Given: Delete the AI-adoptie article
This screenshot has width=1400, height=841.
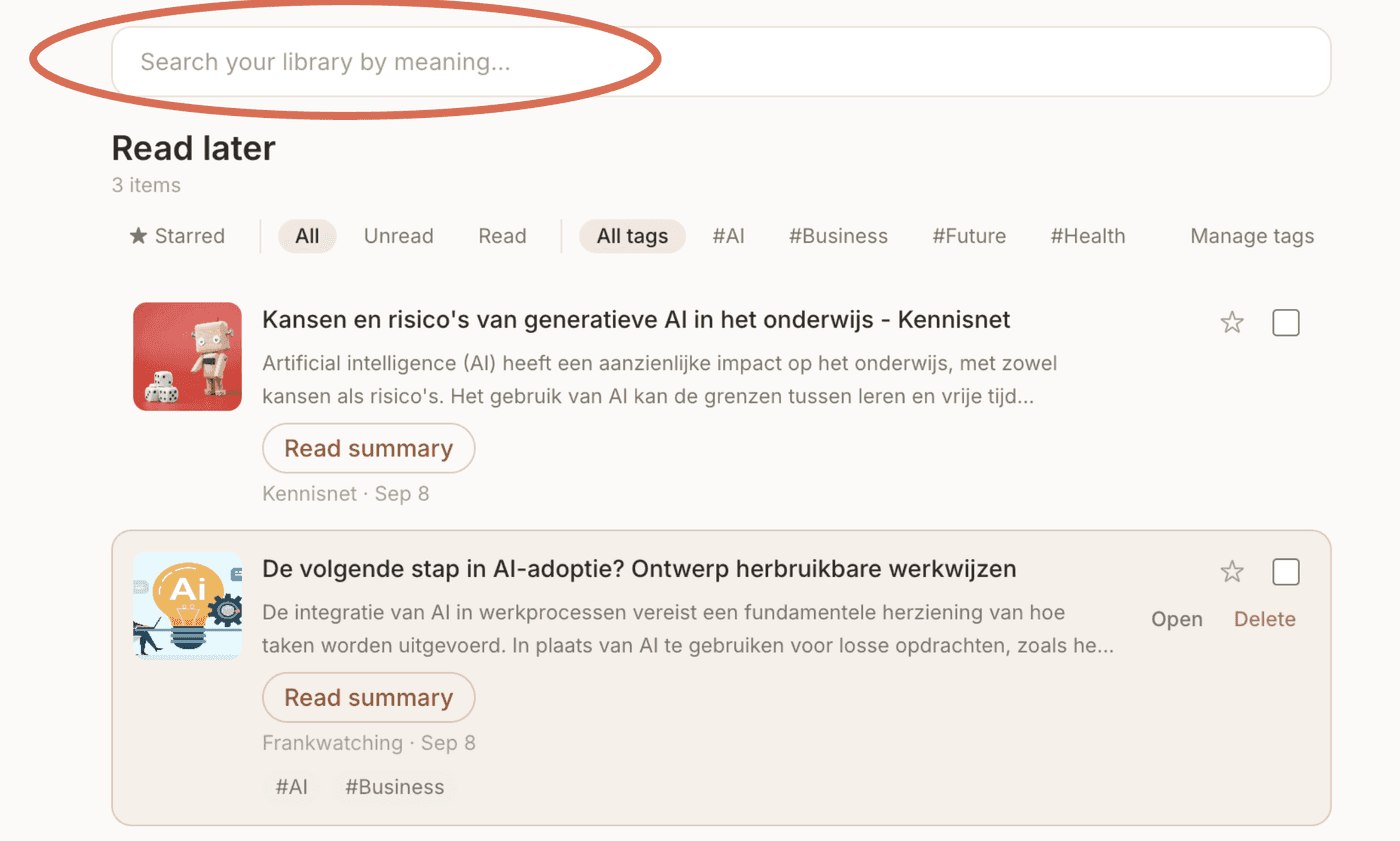Looking at the screenshot, I should 1265,619.
